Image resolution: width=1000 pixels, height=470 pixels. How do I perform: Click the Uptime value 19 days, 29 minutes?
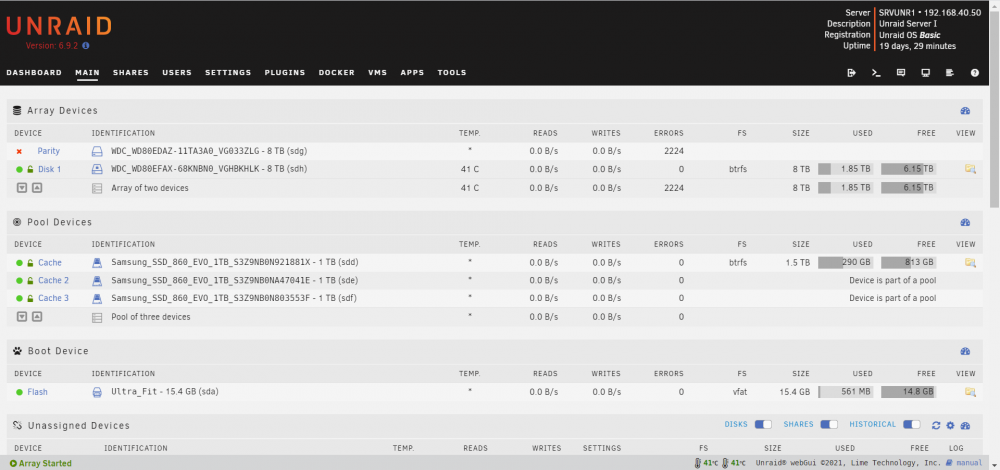tap(917, 46)
